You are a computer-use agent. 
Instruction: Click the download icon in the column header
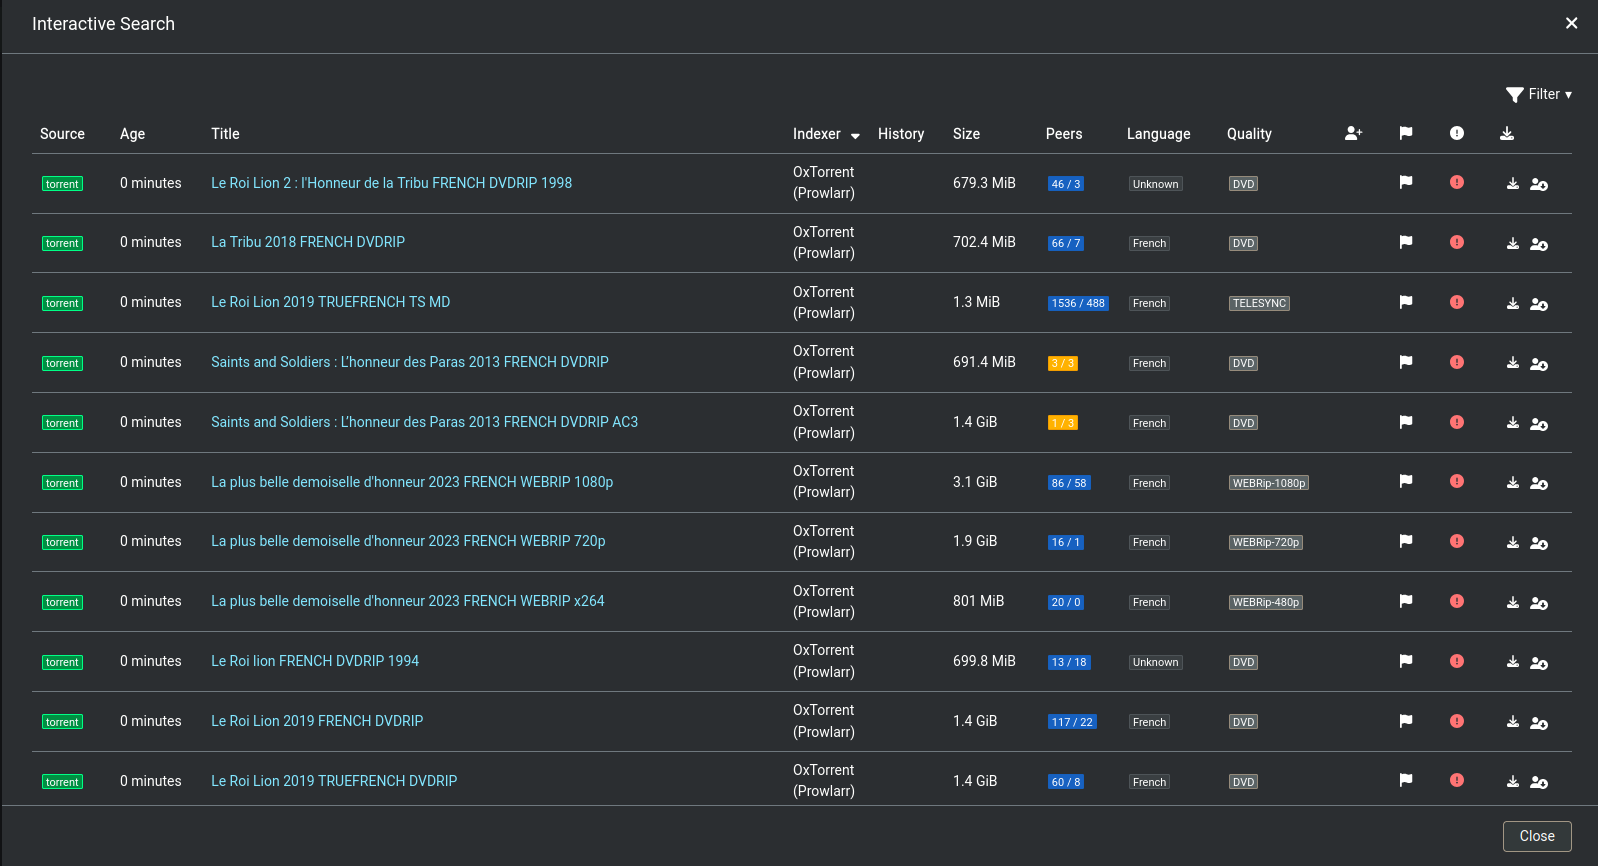pyautogui.click(x=1506, y=133)
